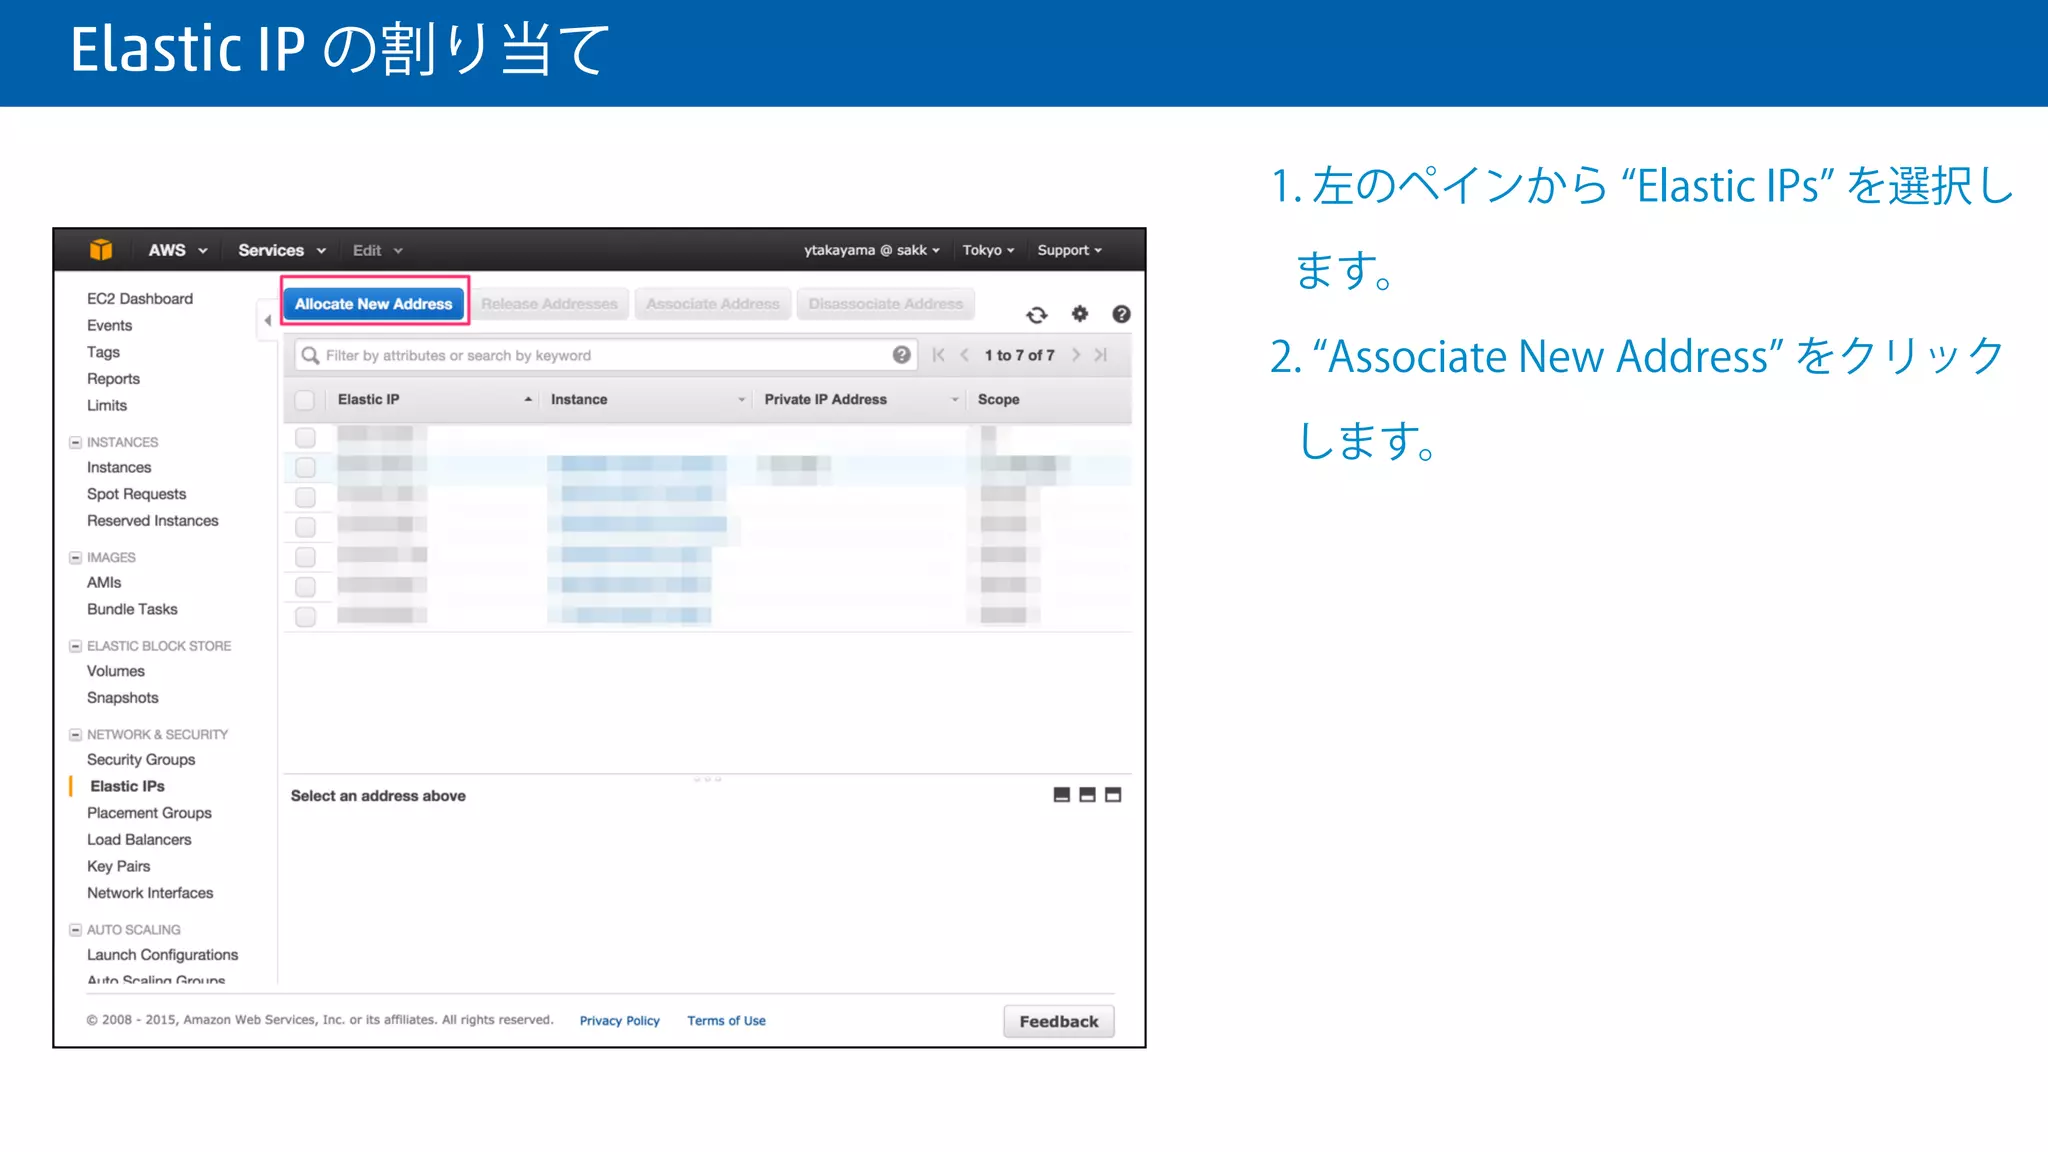Open Network Interfaces in sidebar
The image size is (2048, 1152).
(x=150, y=893)
